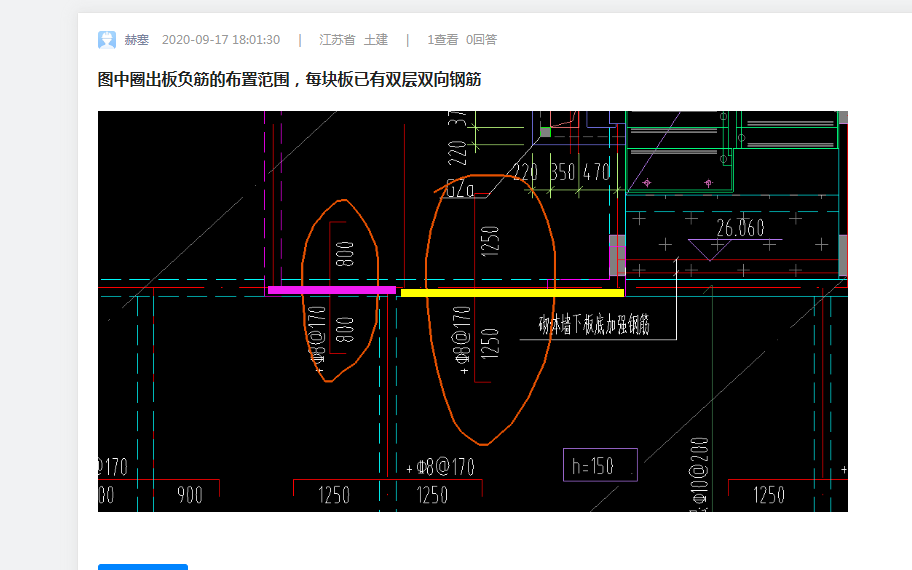Click the 26.060 elevation label in the drawing

pyautogui.click(x=740, y=228)
